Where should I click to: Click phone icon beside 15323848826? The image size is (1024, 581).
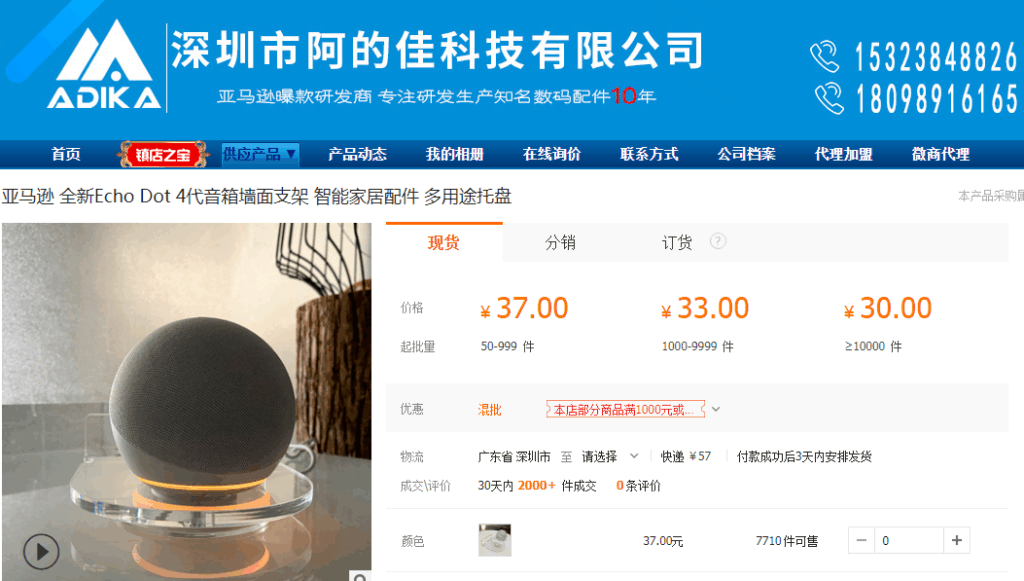tap(824, 57)
